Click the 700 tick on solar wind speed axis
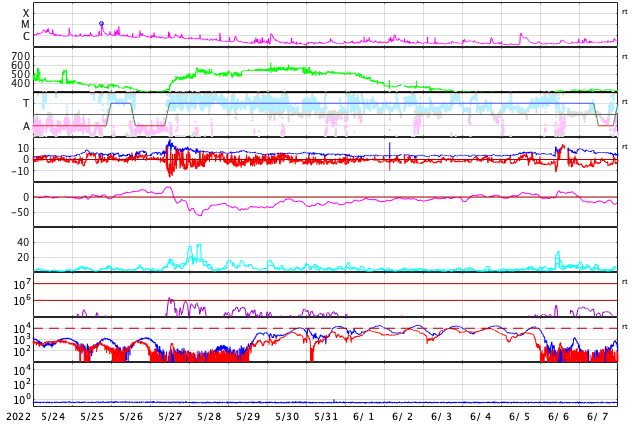This screenshot has width=634, height=424. (21, 56)
